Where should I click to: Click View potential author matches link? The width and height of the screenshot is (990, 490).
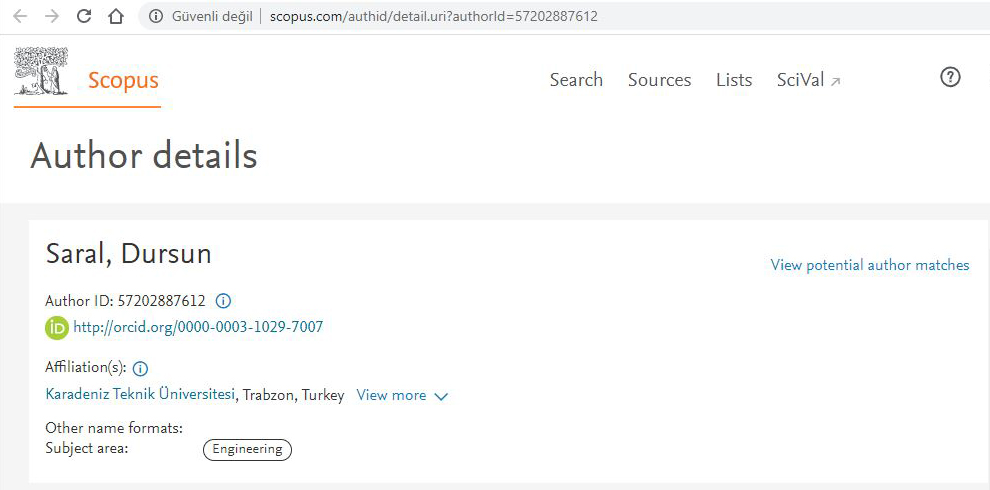(x=869, y=265)
